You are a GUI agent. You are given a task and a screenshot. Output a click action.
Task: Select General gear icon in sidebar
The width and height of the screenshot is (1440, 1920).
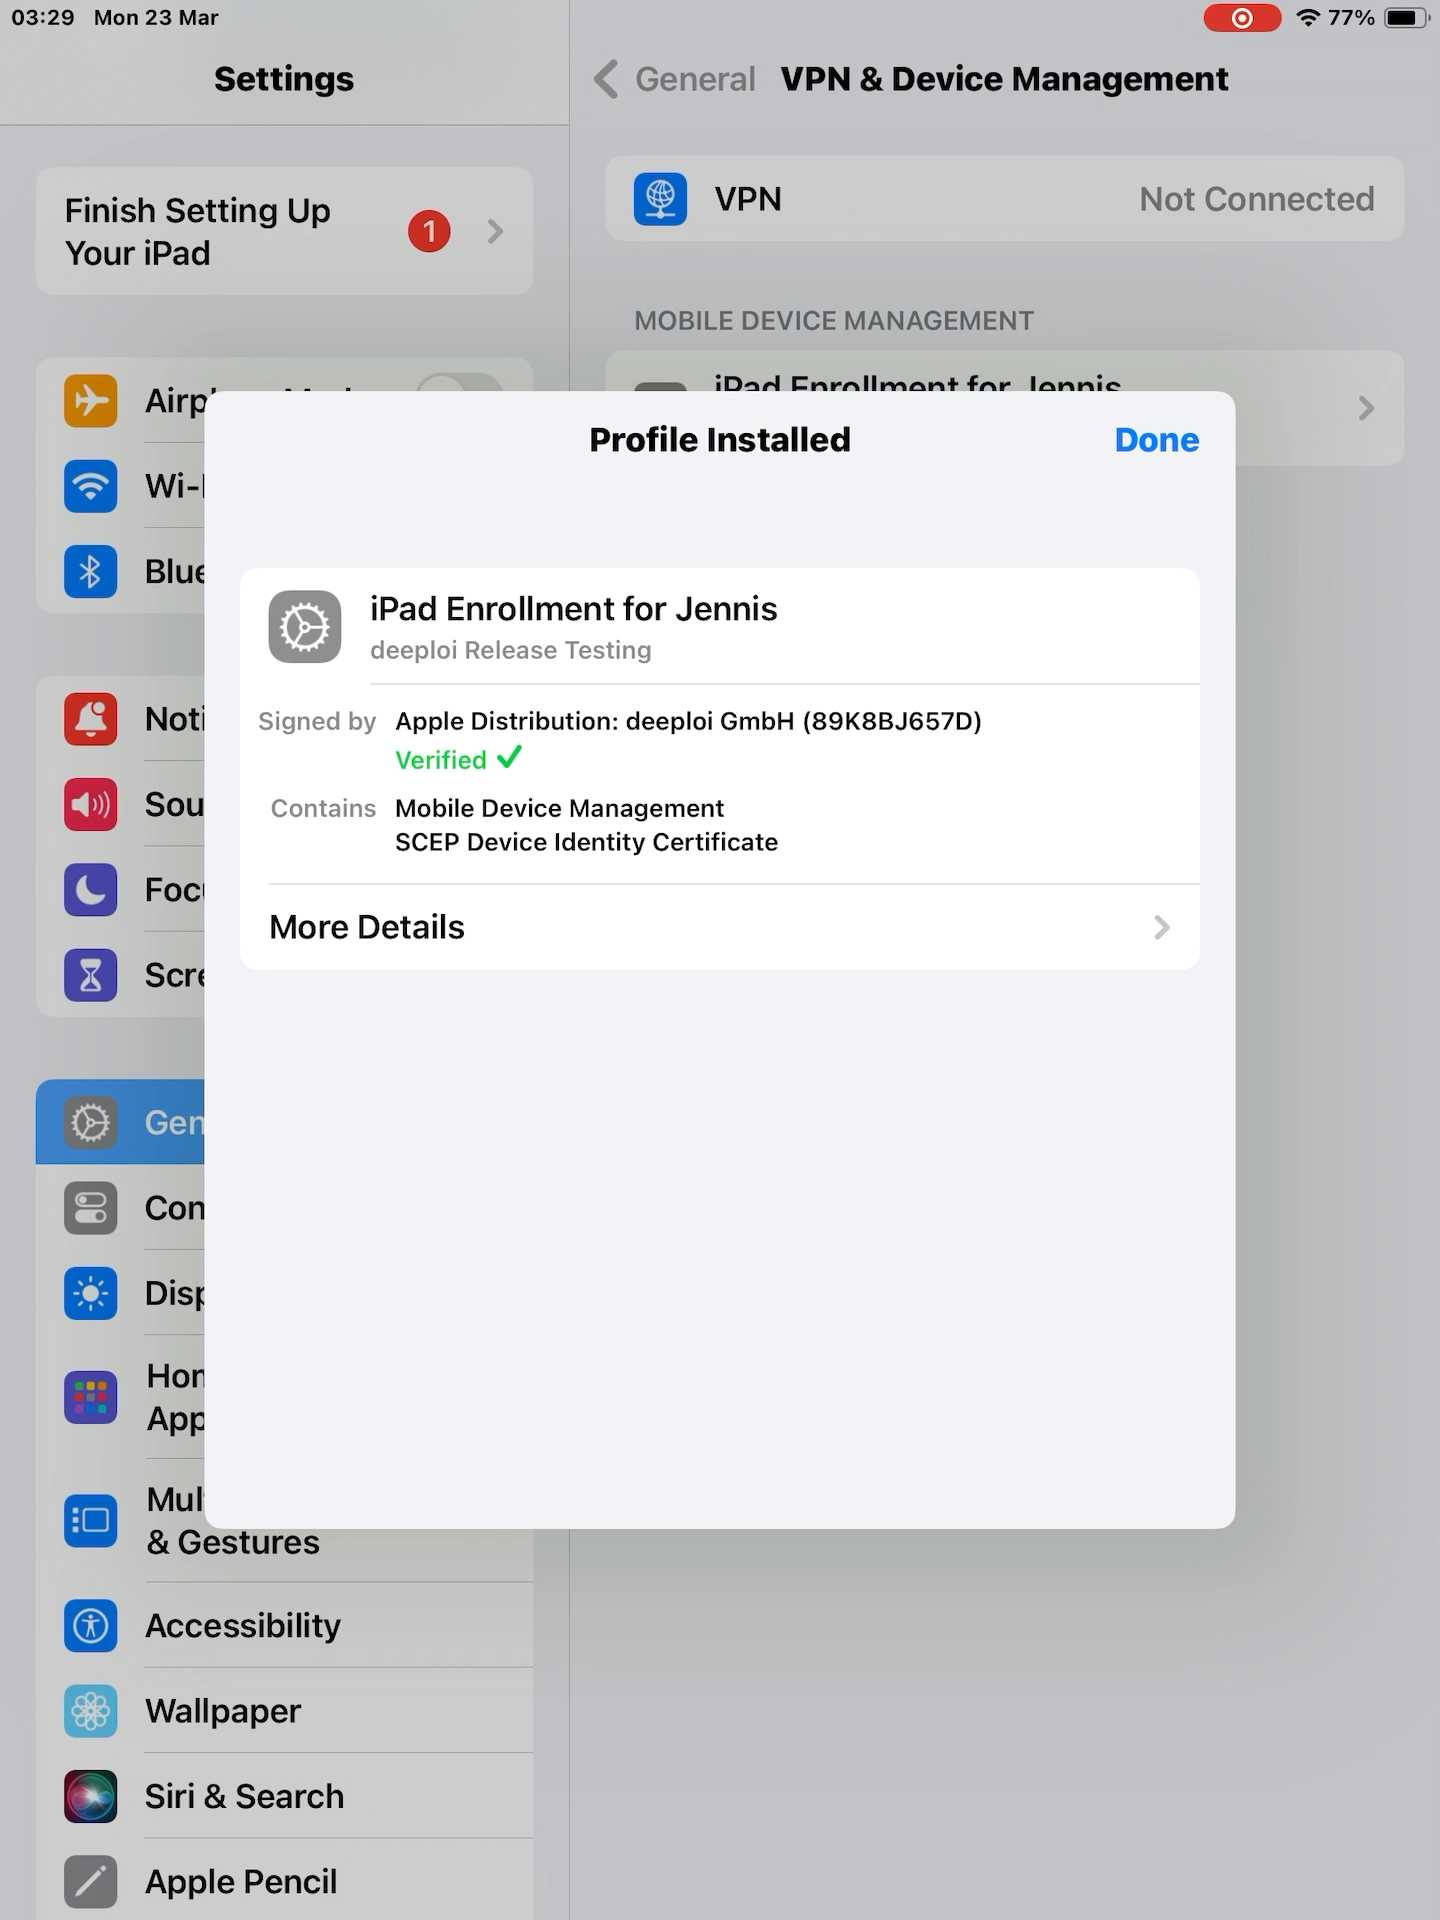pos(91,1122)
